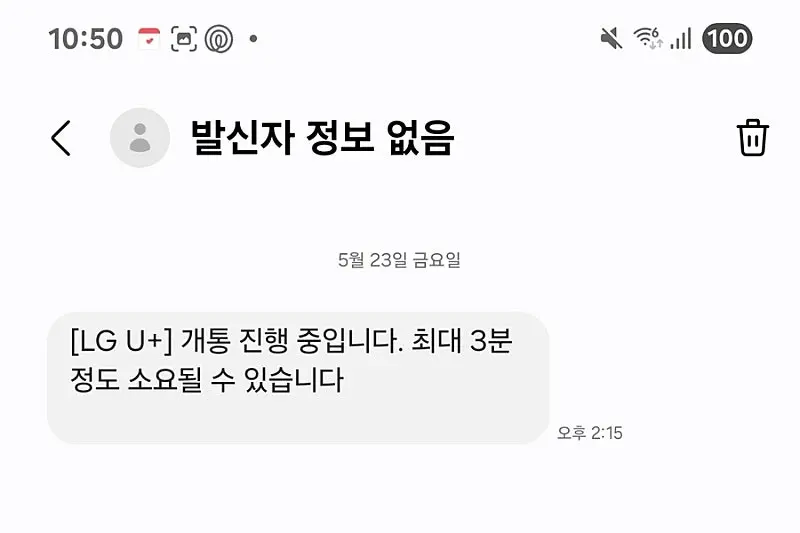The height and width of the screenshot is (533, 800).
Task: Tap the 10:50 clock in status bar
Action: click(86, 39)
